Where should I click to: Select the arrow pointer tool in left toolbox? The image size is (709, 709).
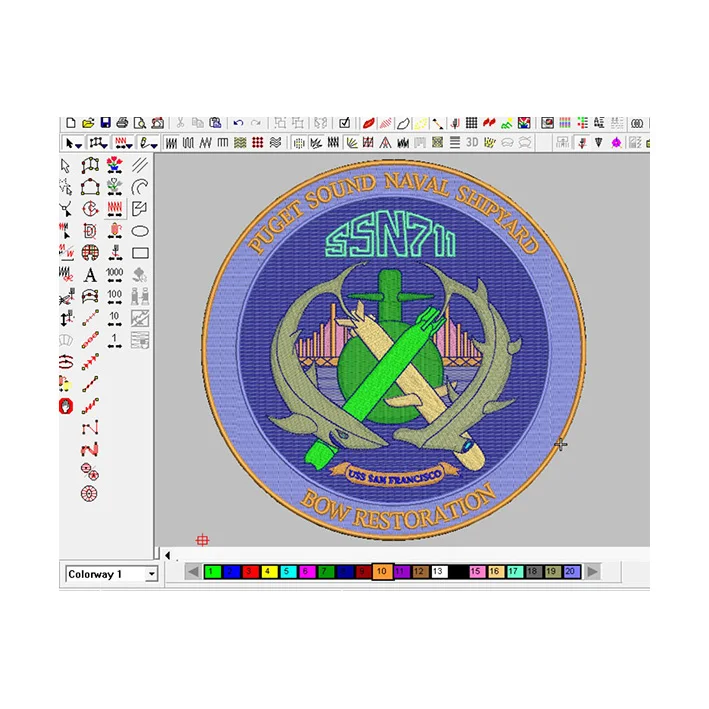(x=66, y=166)
